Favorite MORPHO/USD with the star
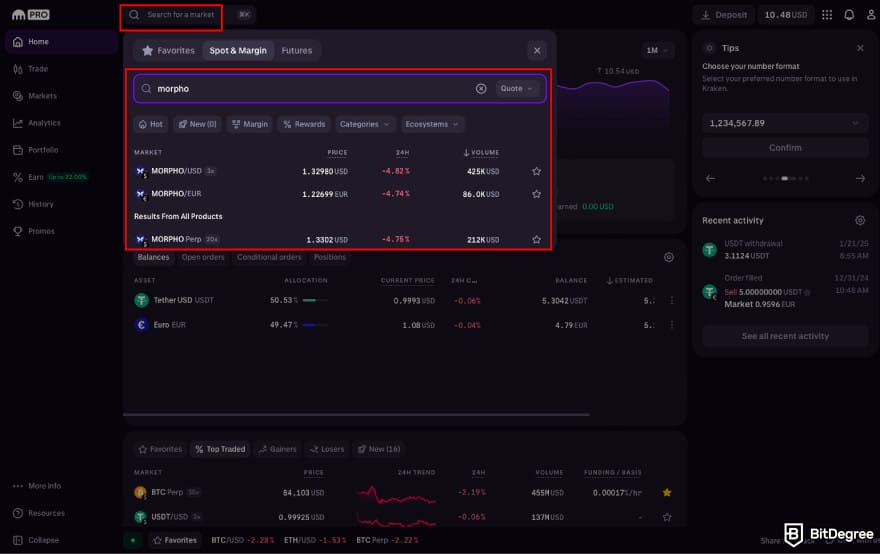The image size is (880, 554). (537, 171)
